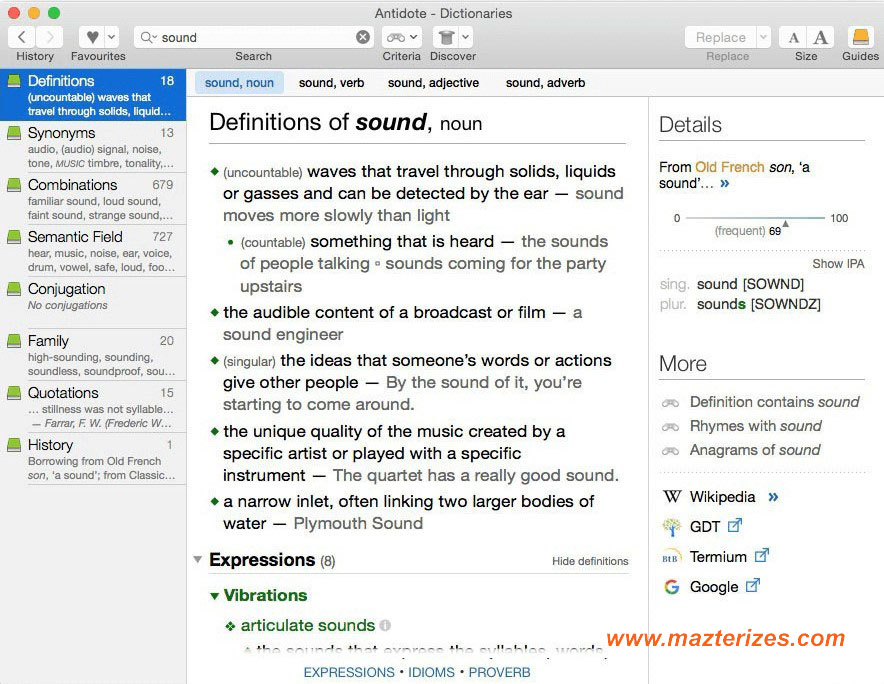The width and height of the screenshot is (884, 684).
Task: Click Family green book icon
Action: pyautogui.click(x=14, y=341)
